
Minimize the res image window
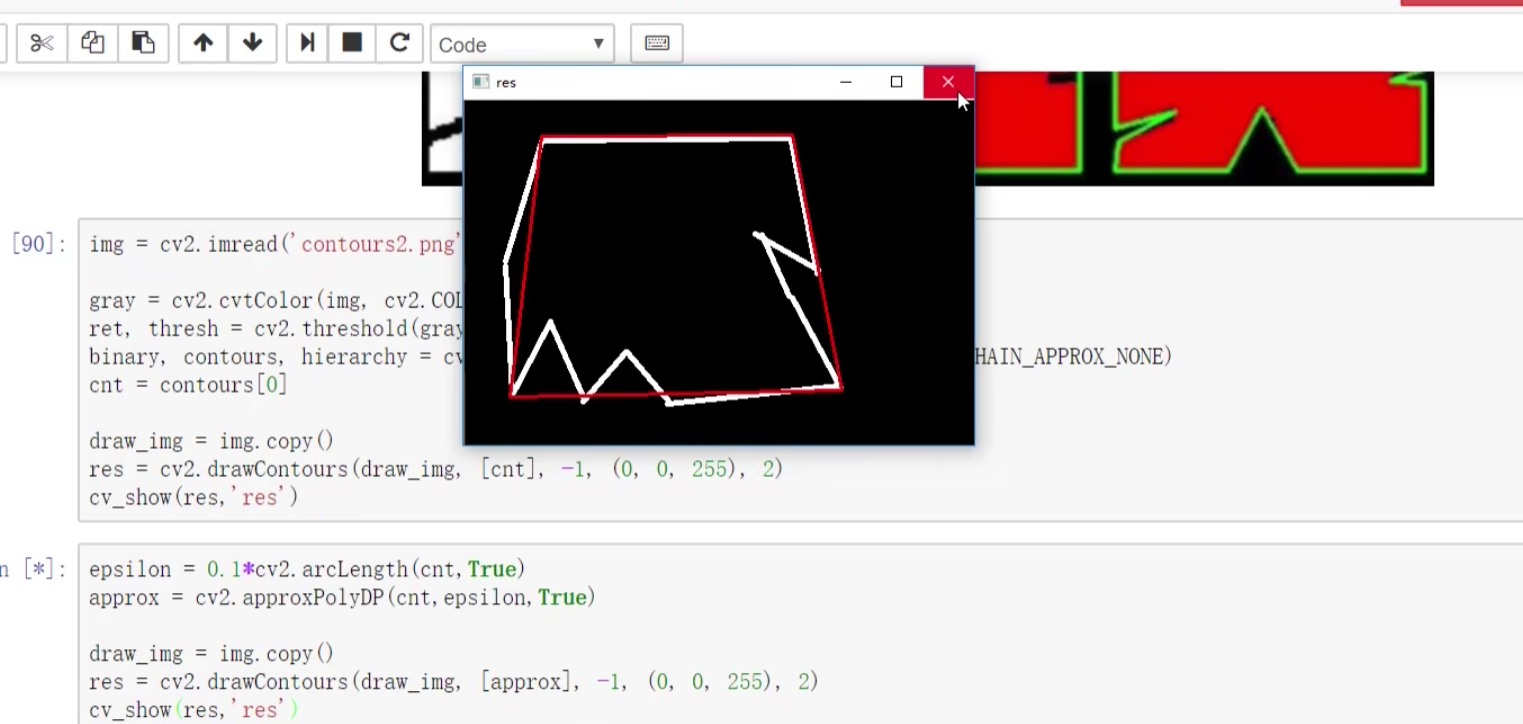coord(846,82)
